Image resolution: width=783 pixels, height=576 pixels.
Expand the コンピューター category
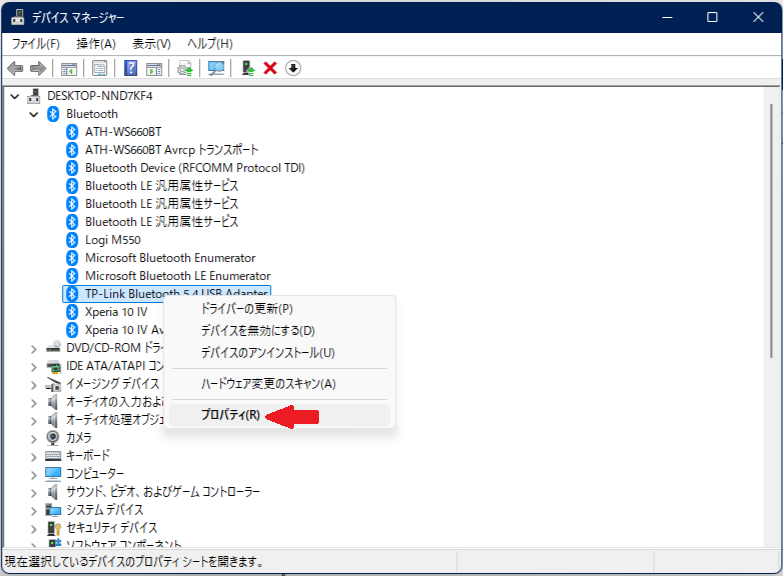33,475
